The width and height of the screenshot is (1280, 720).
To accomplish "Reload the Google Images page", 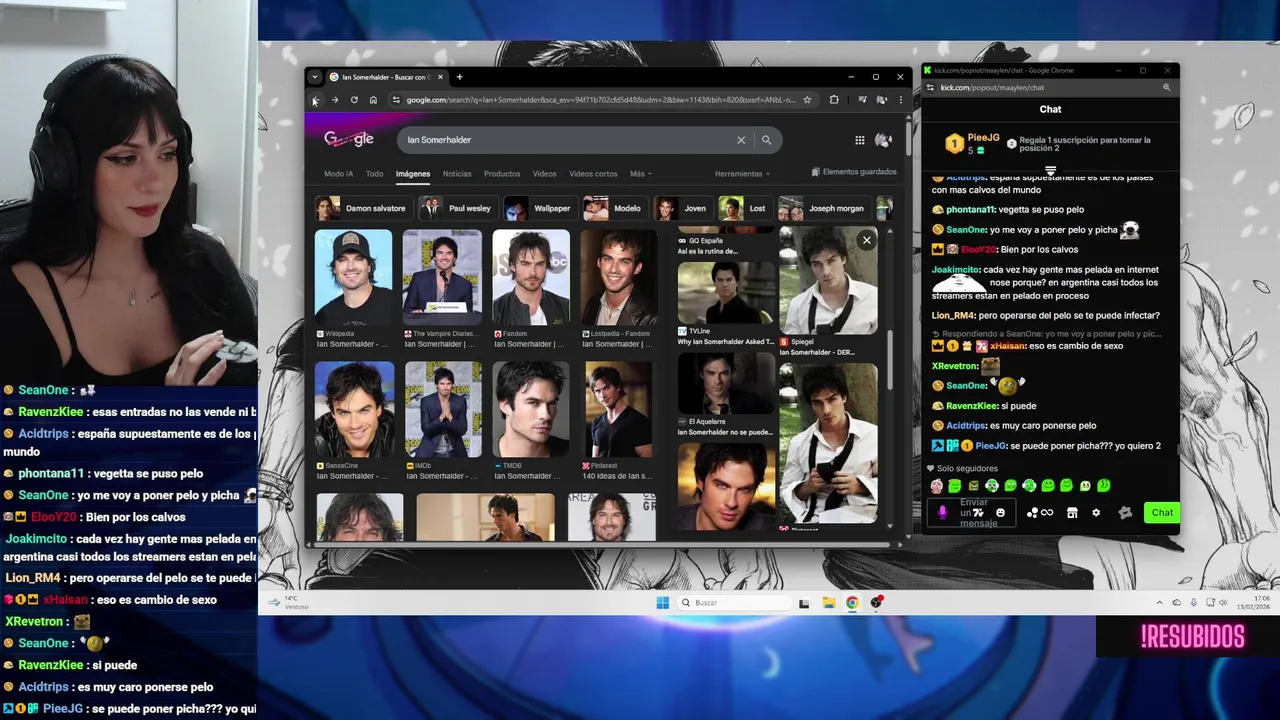I will (354, 100).
